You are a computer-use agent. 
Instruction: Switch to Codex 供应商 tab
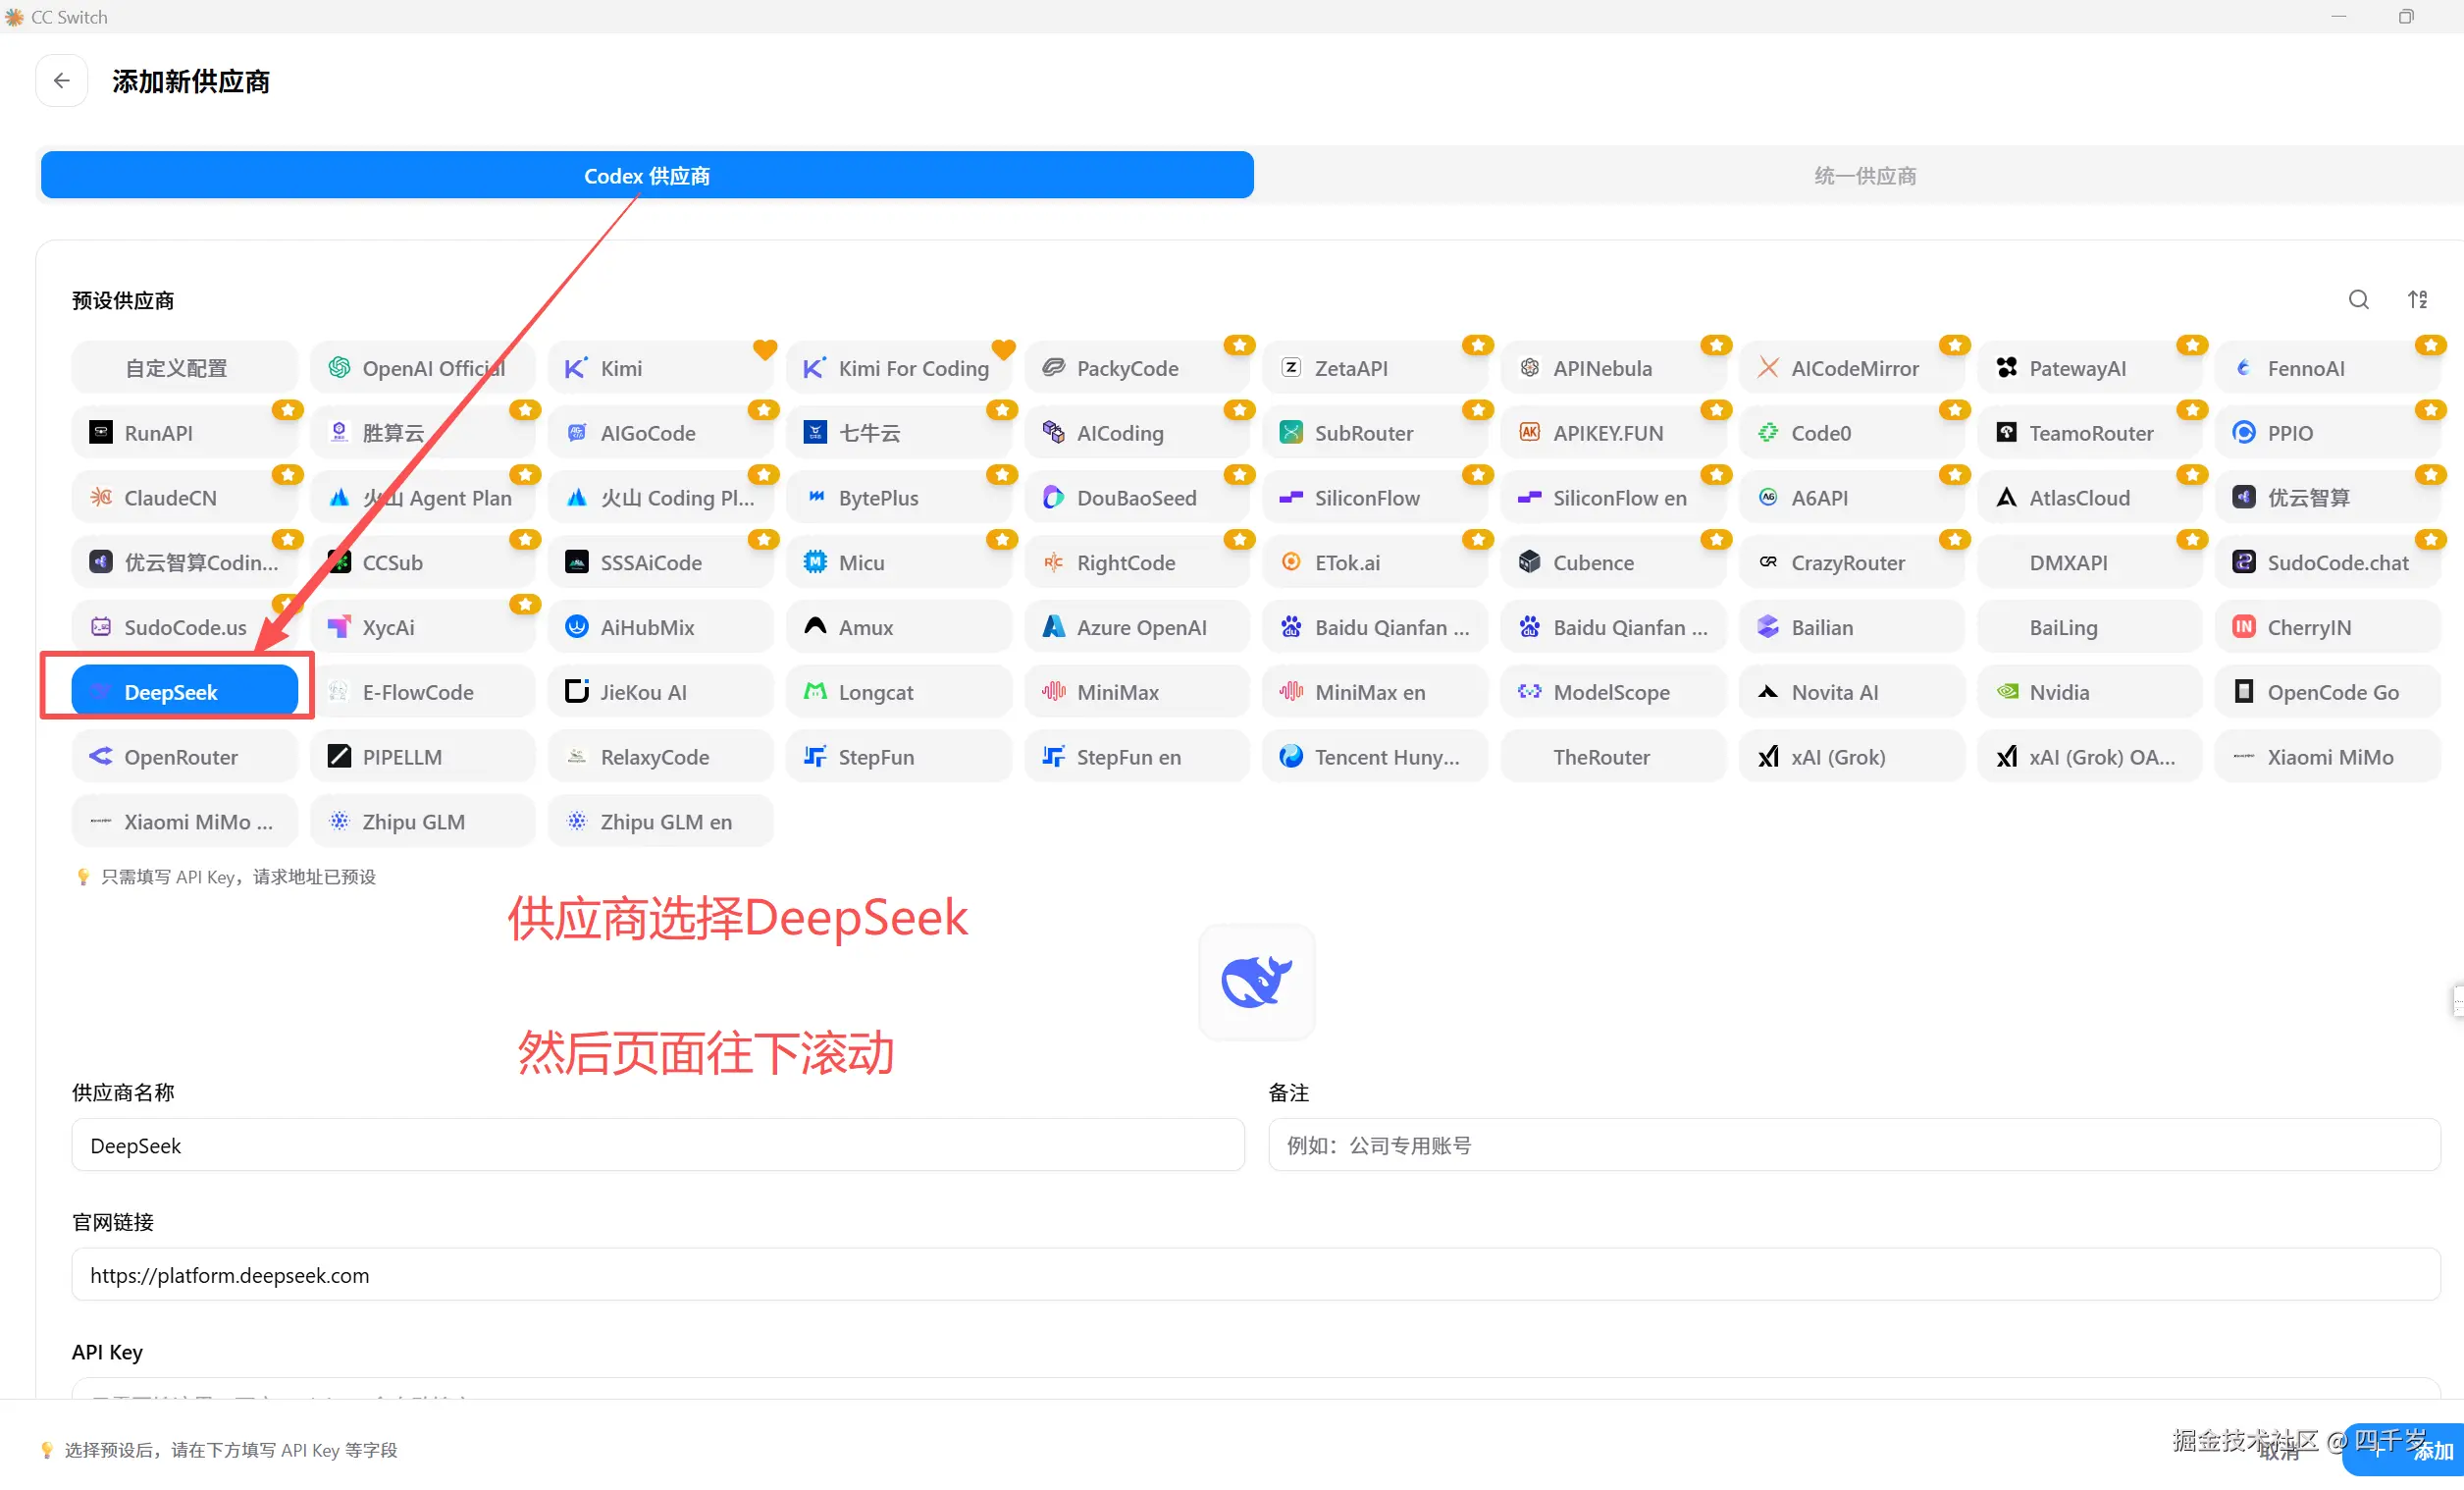pos(647,175)
